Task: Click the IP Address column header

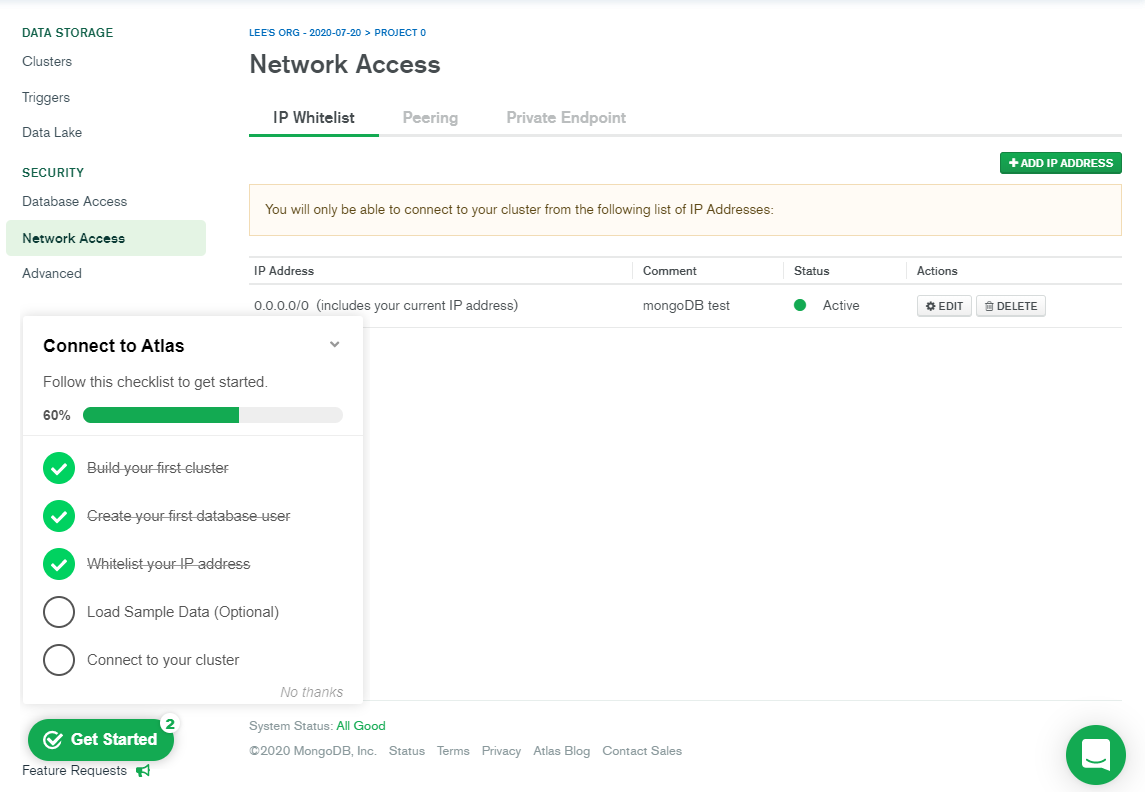Action: (284, 271)
